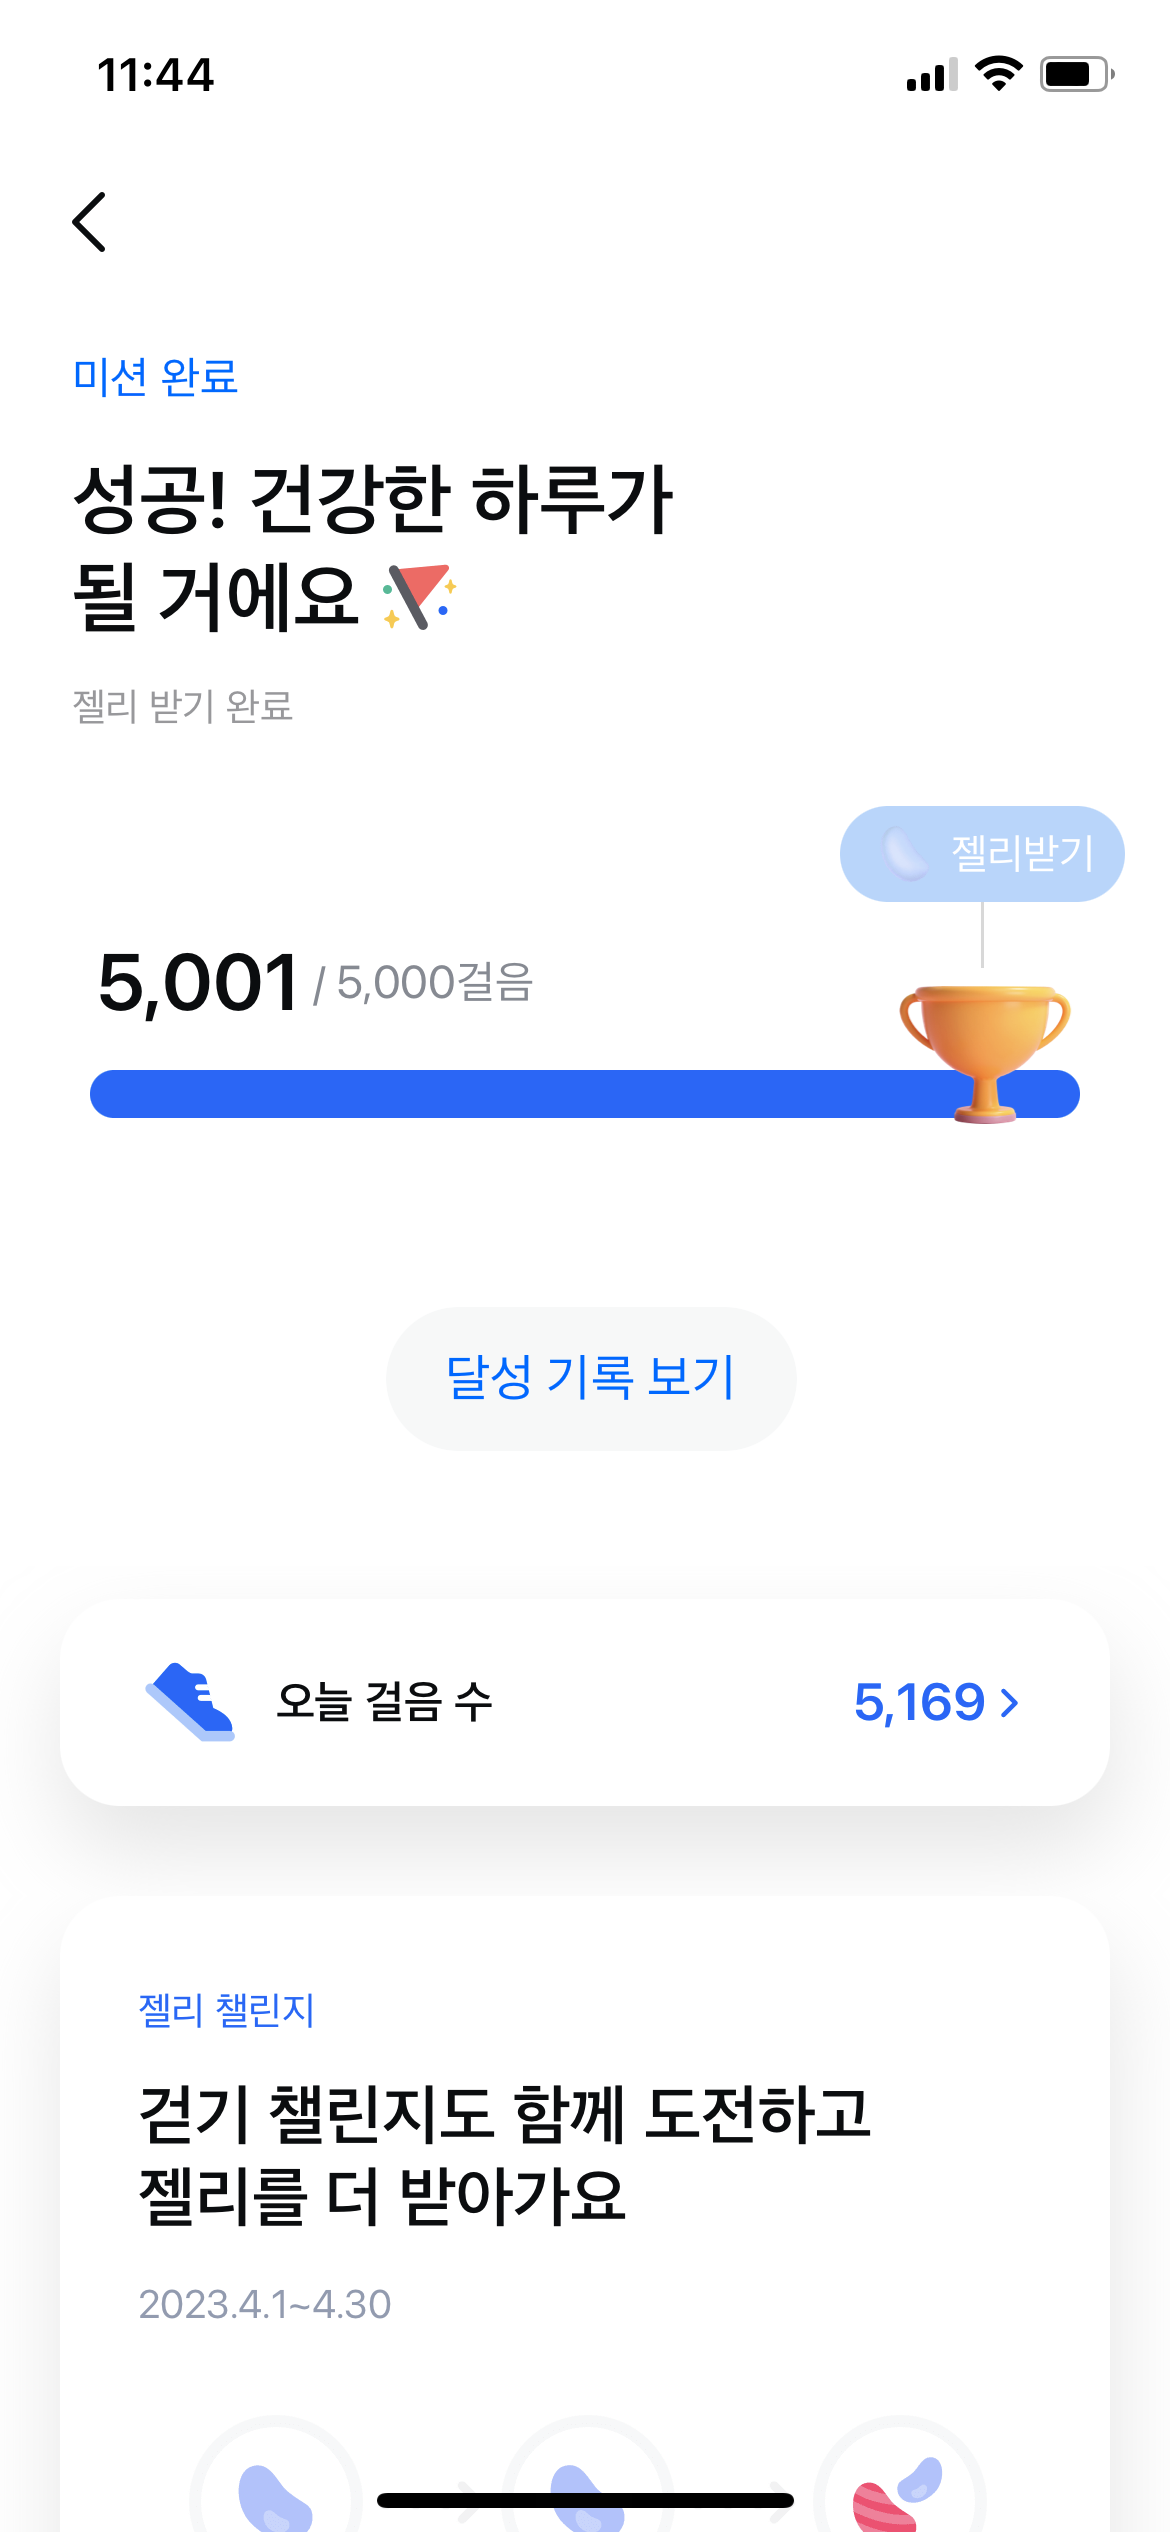Click the 걷기 챌린지도 함께 도전하고 headline

point(505,2114)
